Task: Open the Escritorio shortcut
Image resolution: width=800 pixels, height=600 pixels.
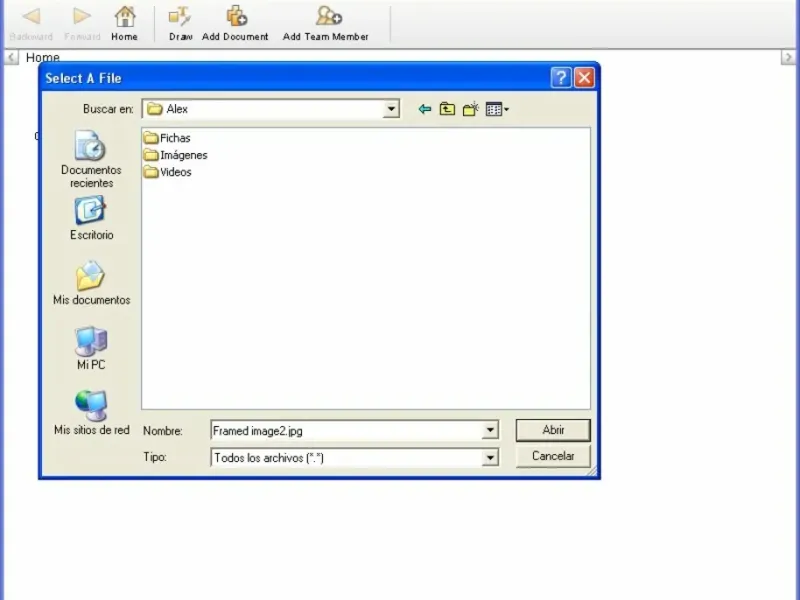Action: tap(91, 218)
